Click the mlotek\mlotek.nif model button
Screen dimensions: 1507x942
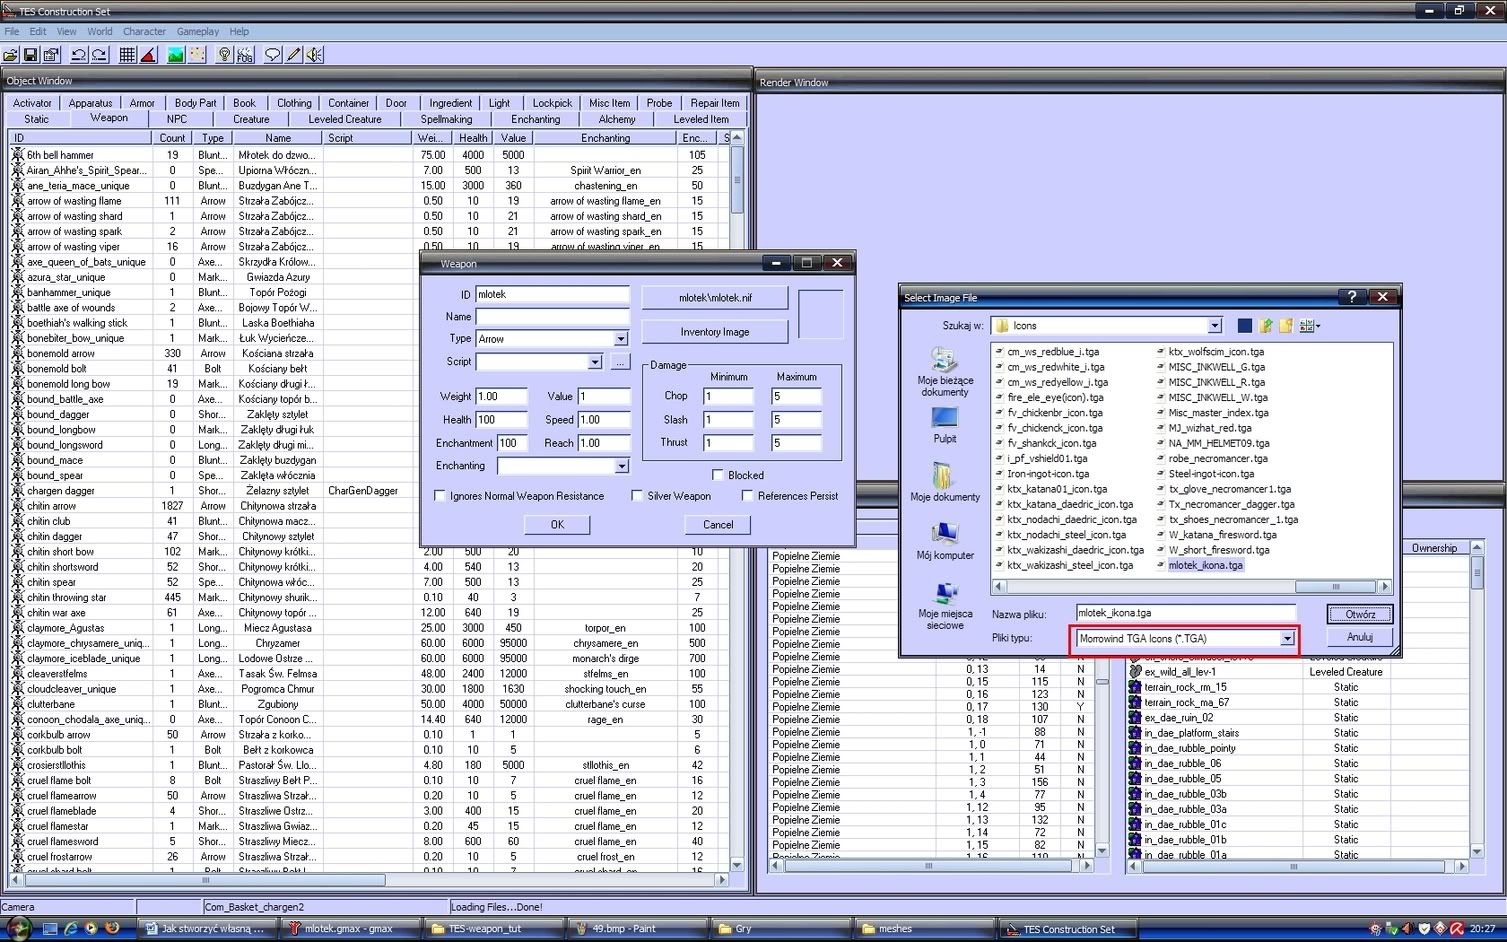click(x=715, y=298)
